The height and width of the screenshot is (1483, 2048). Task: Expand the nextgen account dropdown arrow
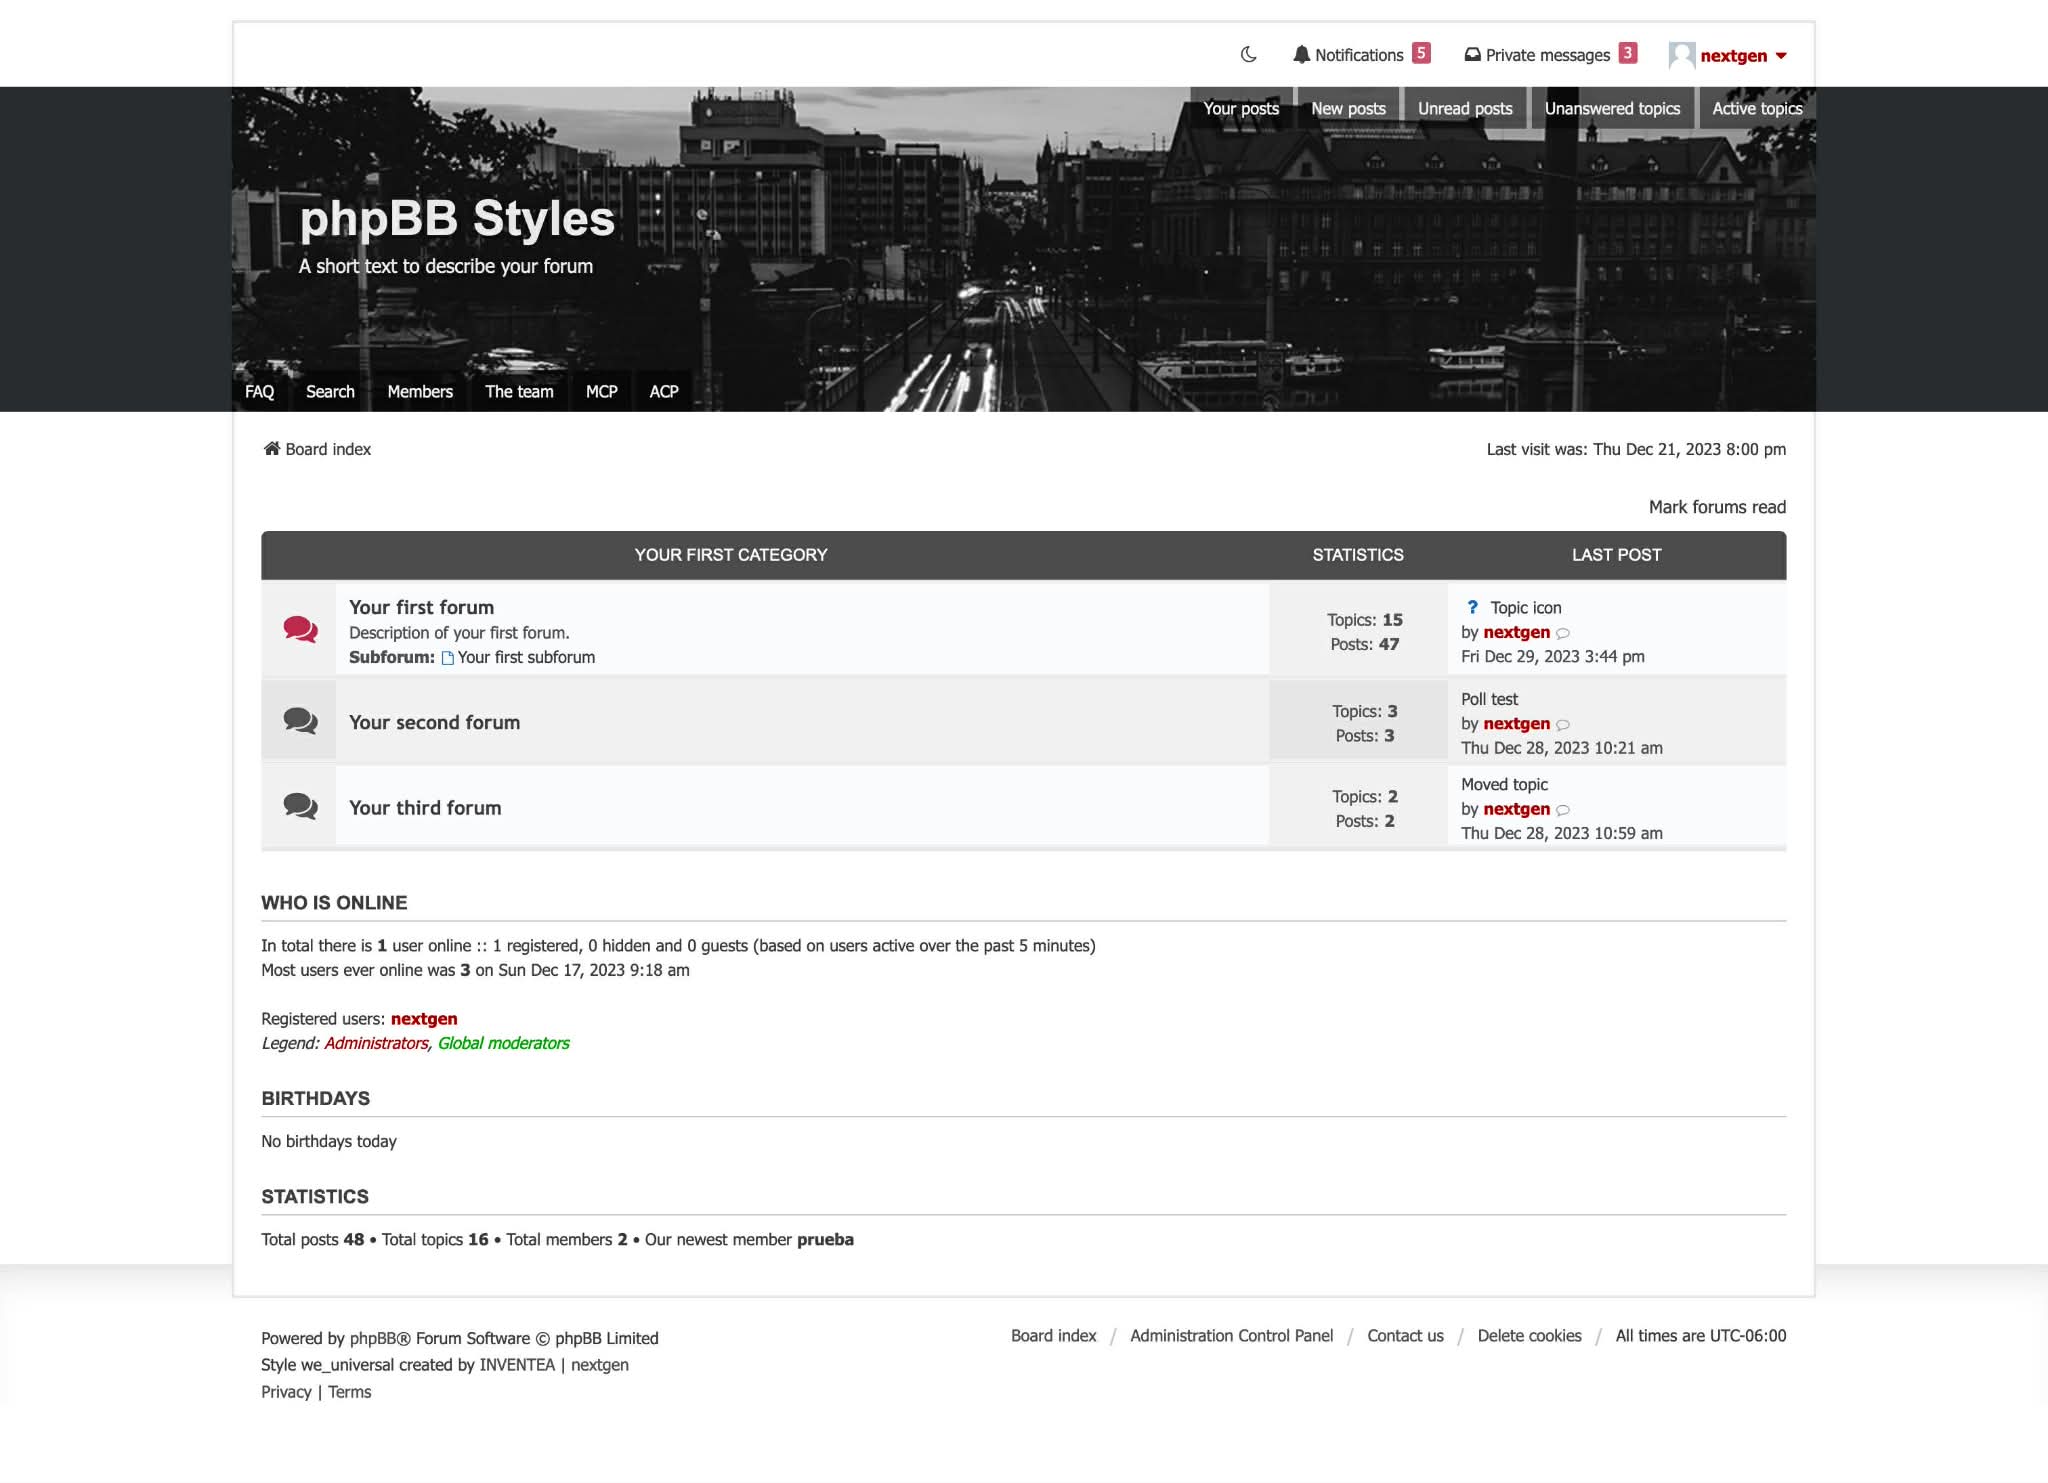coord(1781,56)
